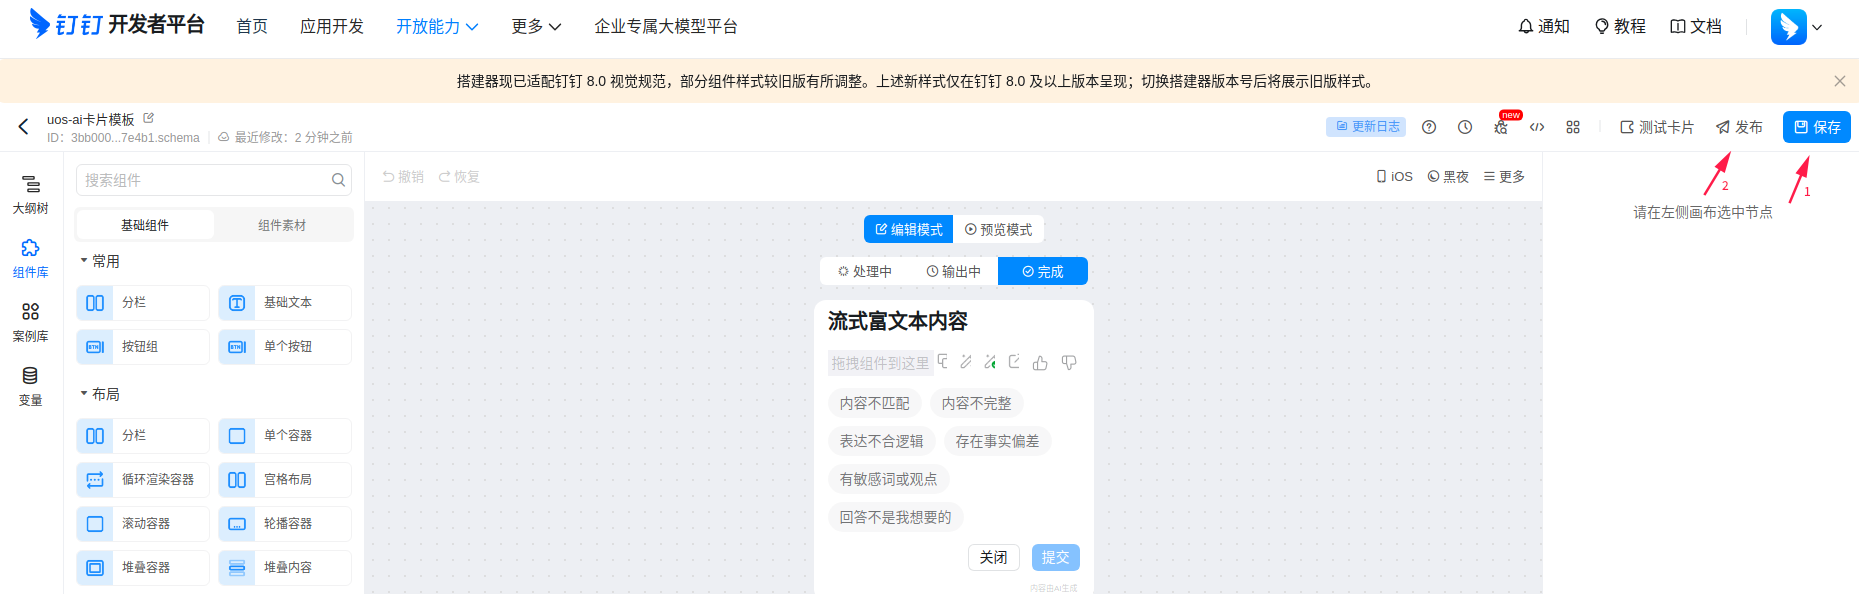Click the thumbs-up icon in the card
Screen dimensions: 1859x594
[x=1040, y=363]
